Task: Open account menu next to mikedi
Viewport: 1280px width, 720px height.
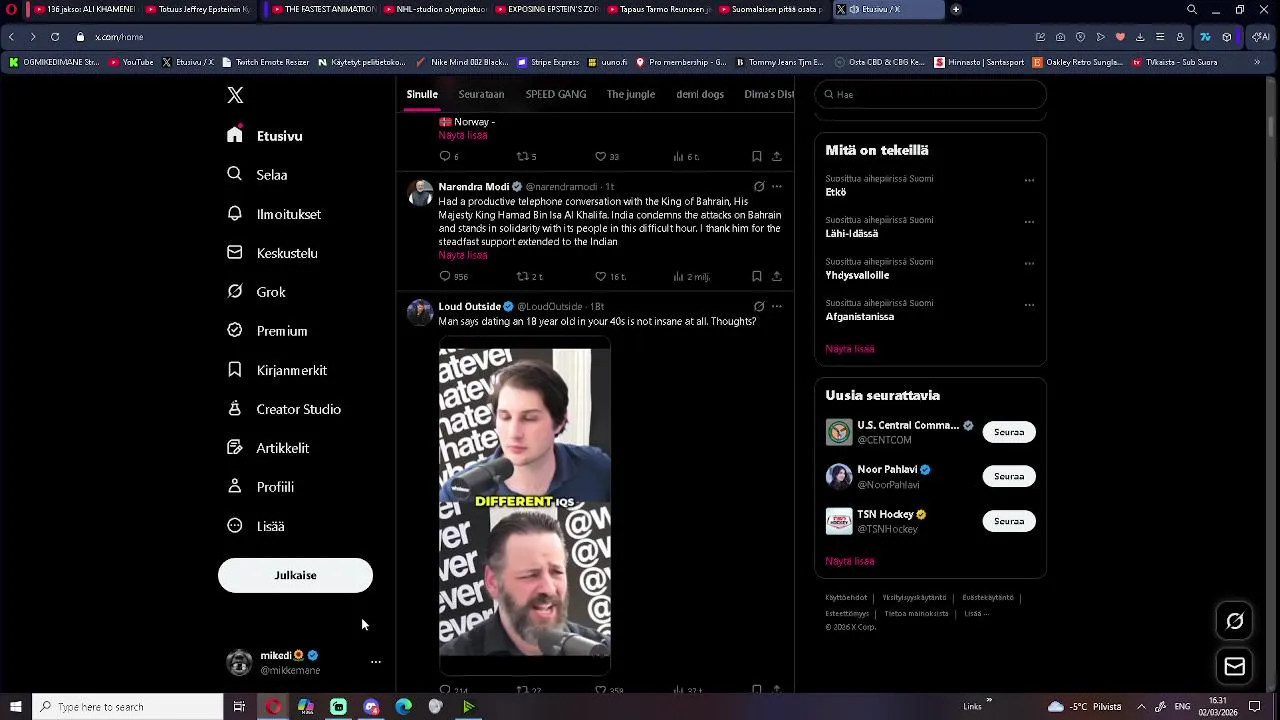Action: coord(376,662)
